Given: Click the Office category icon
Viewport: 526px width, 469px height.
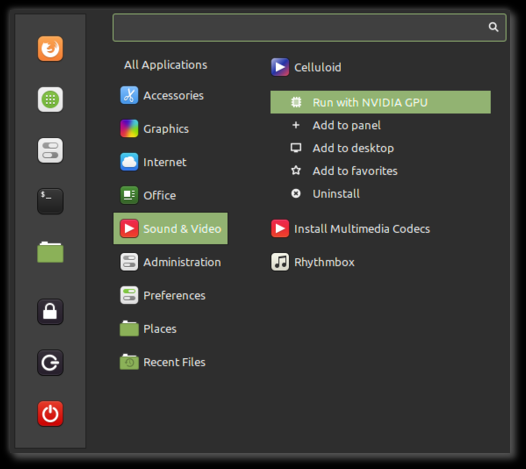Looking at the screenshot, I should (129, 195).
